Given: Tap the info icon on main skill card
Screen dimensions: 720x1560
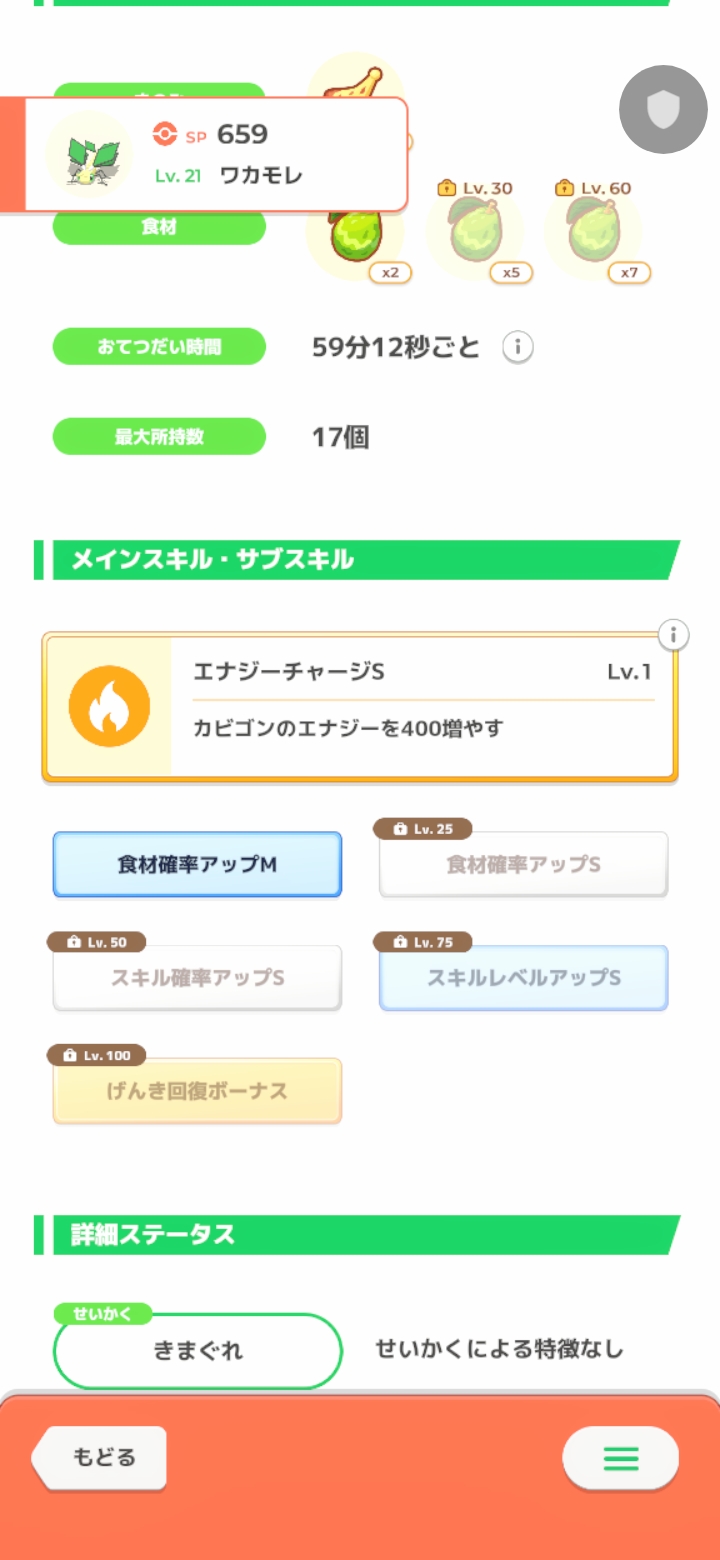Looking at the screenshot, I should click(x=674, y=635).
